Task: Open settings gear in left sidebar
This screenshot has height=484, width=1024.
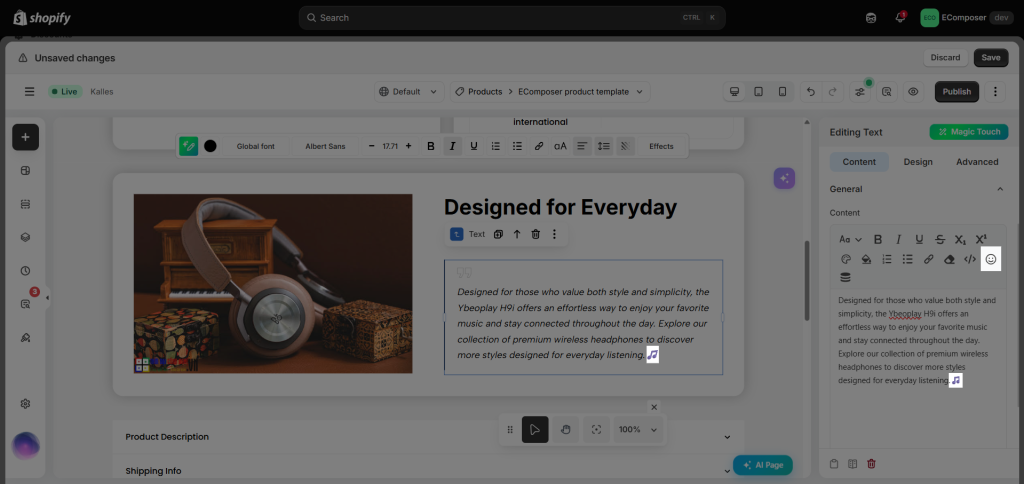Action: 25,404
